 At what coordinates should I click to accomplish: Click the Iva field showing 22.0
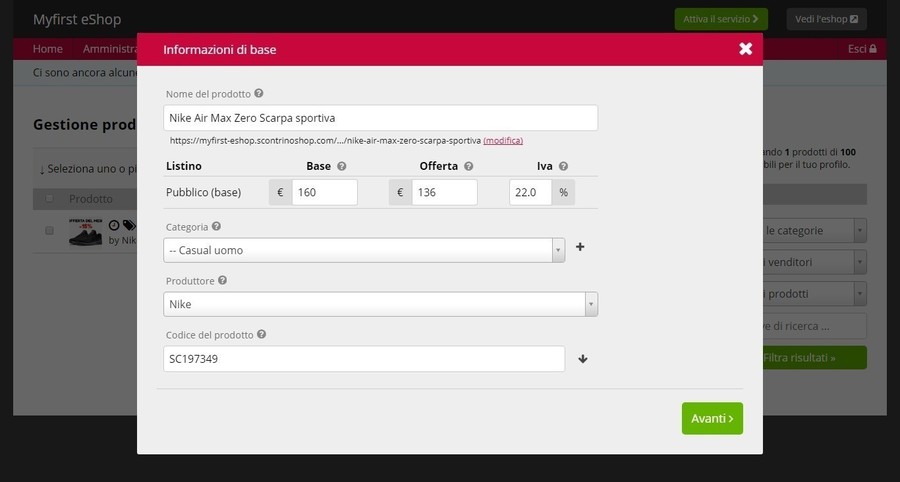(x=530, y=192)
